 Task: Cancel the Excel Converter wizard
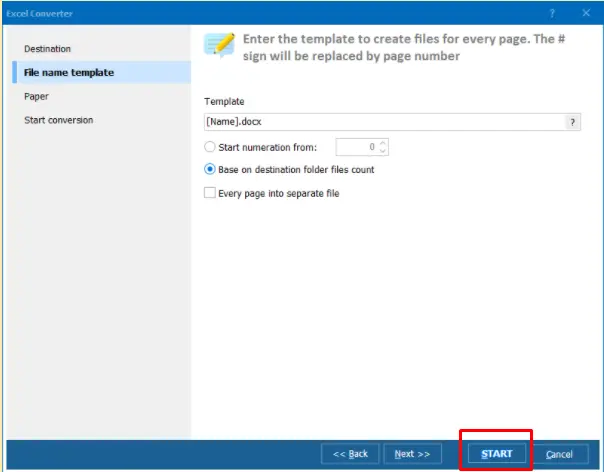click(559, 454)
